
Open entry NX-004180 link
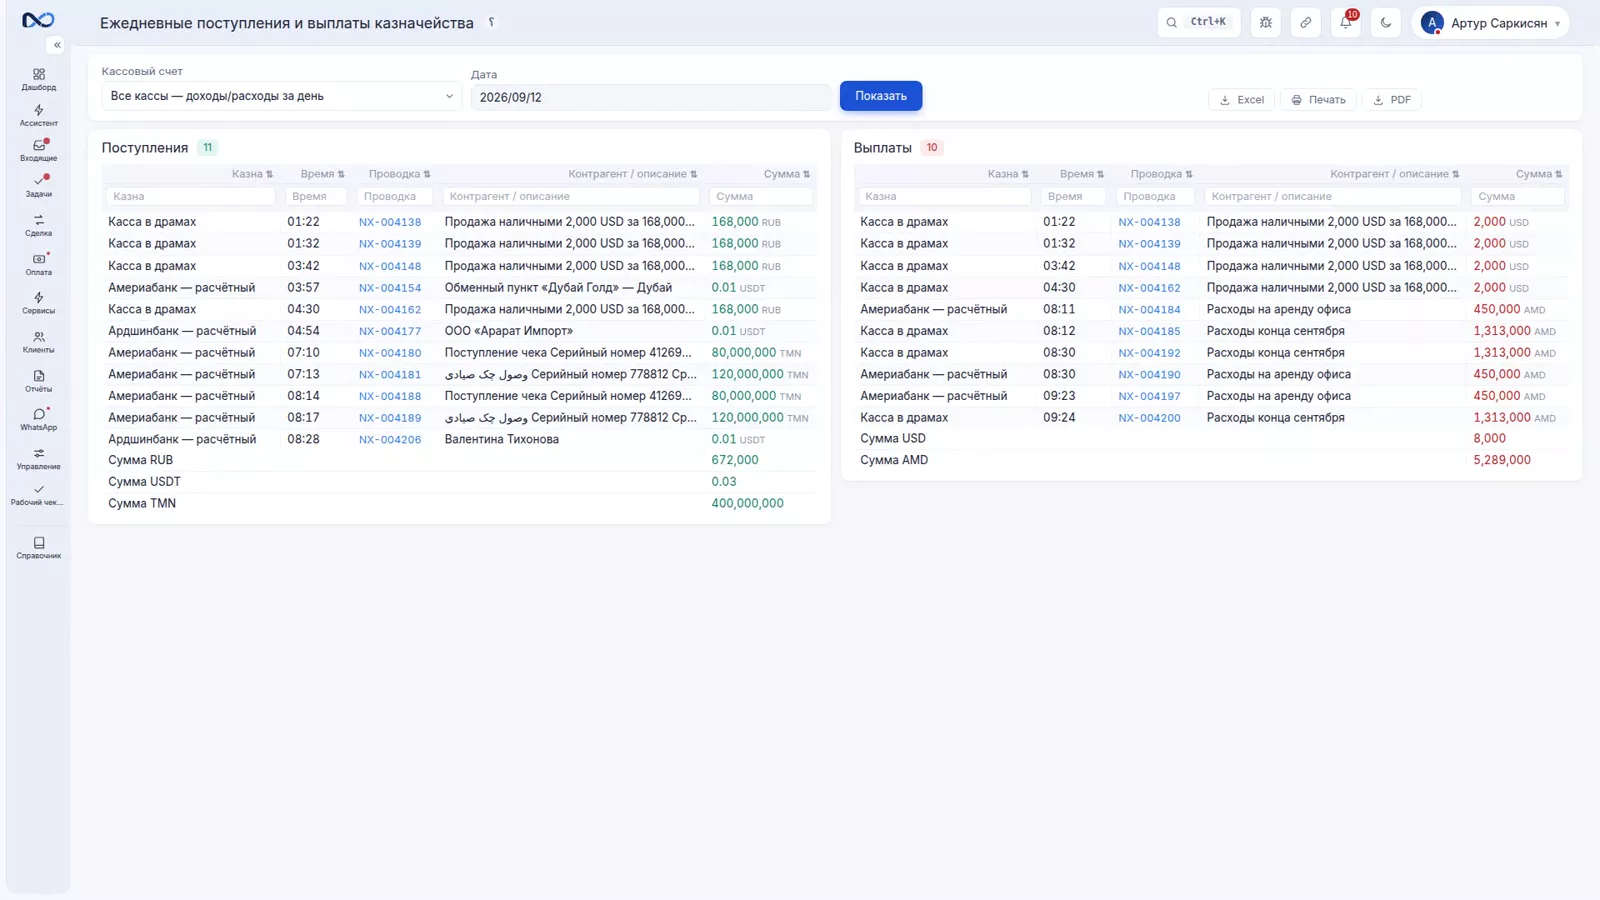[390, 353]
